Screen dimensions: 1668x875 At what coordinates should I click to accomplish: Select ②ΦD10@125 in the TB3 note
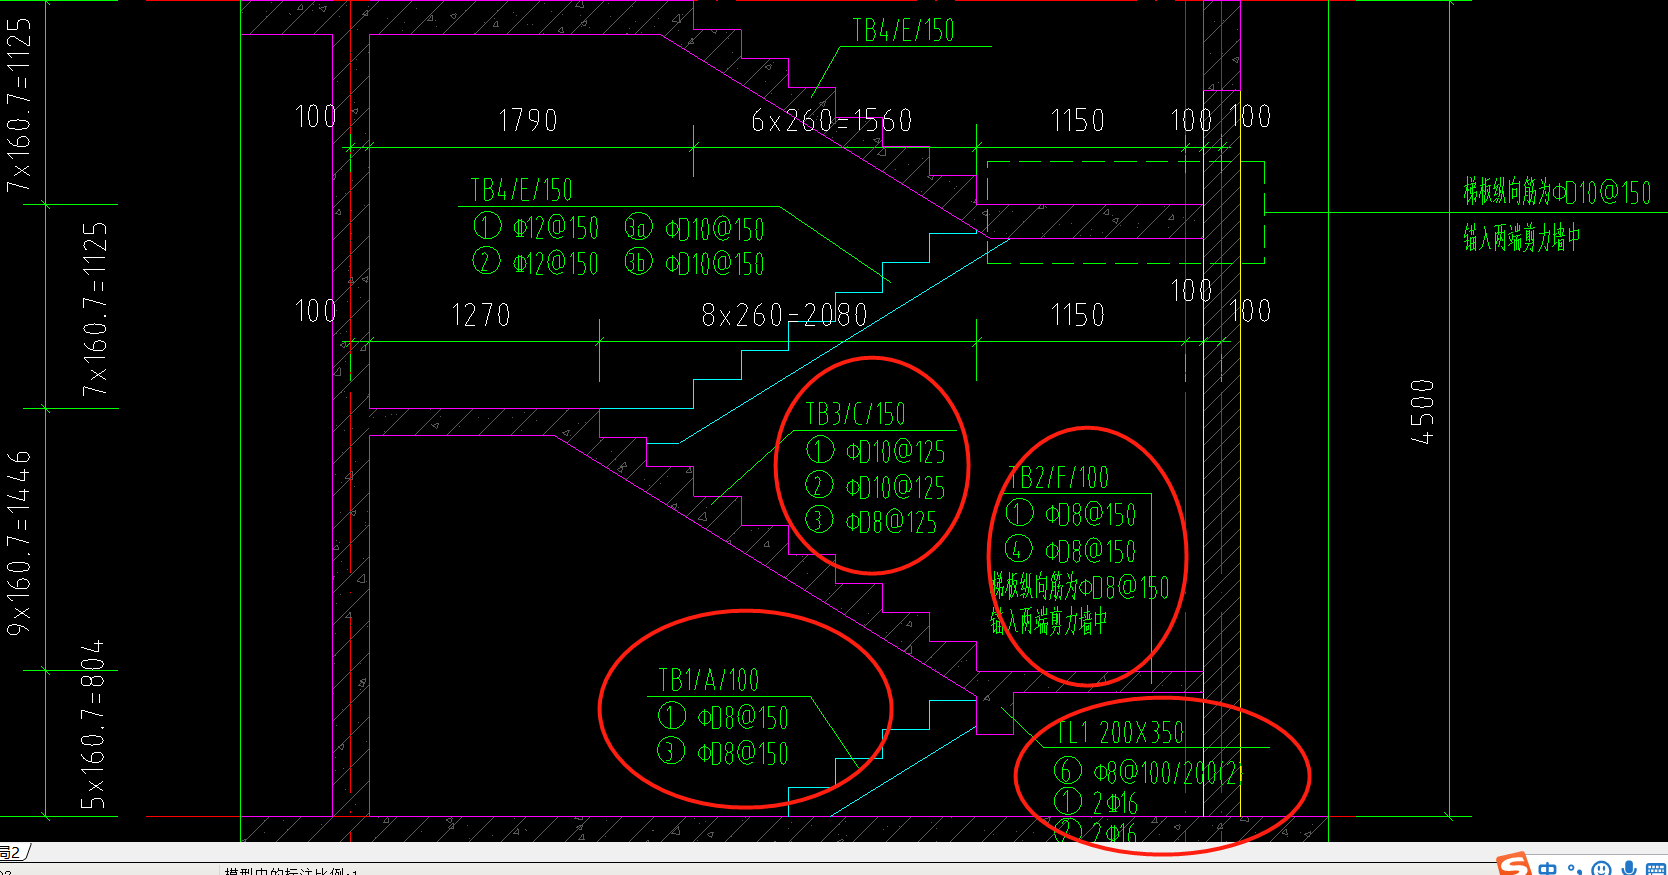[876, 487]
